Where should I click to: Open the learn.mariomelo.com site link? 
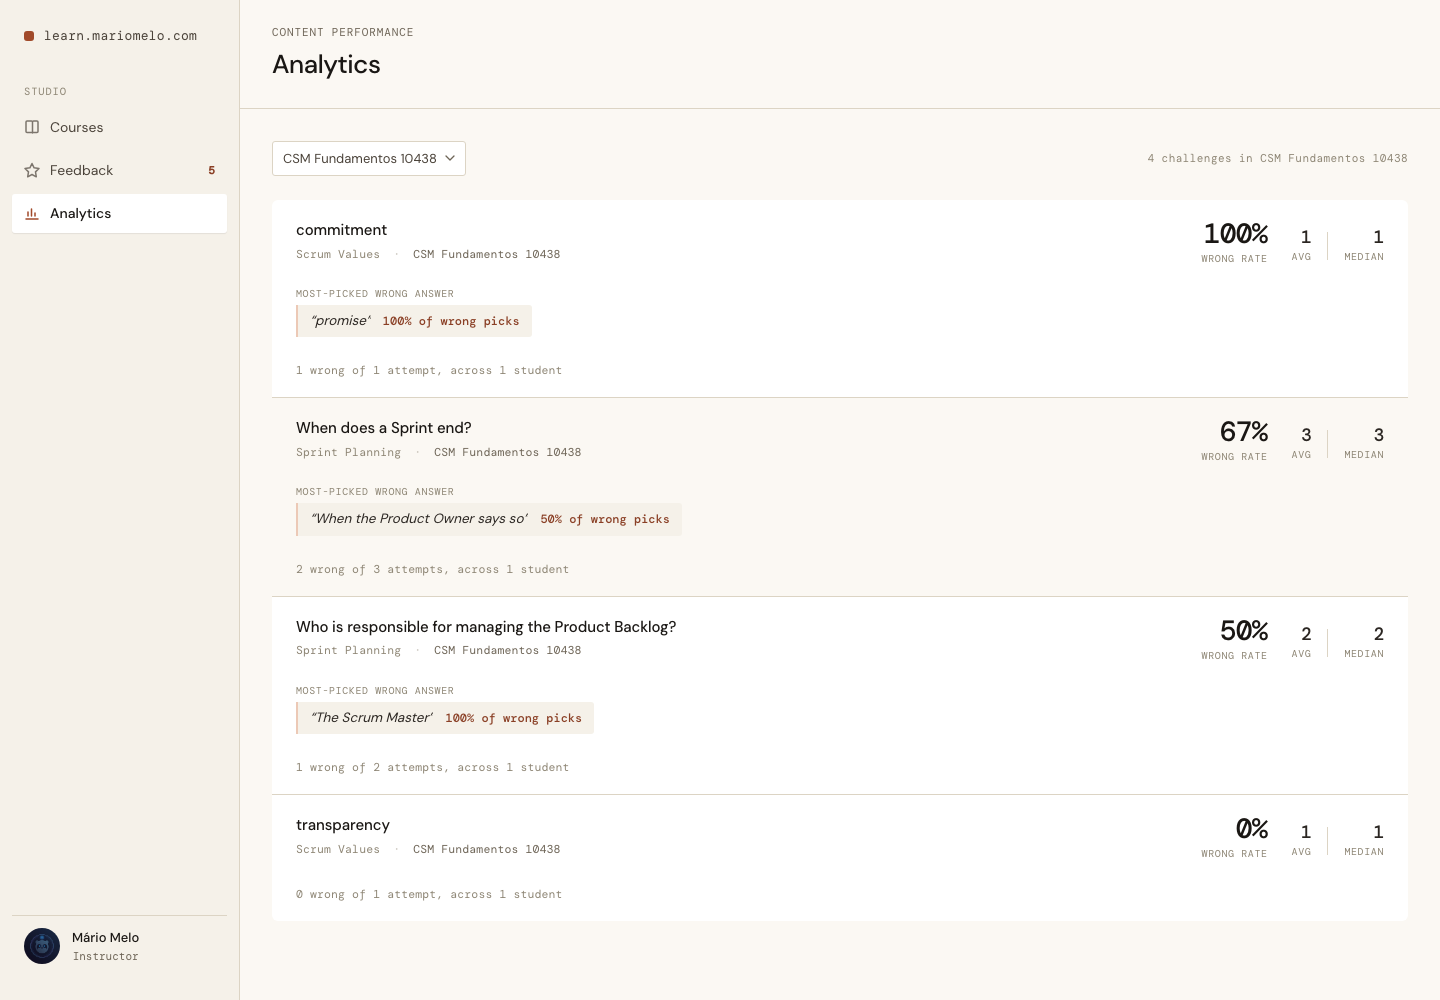tap(120, 36)
